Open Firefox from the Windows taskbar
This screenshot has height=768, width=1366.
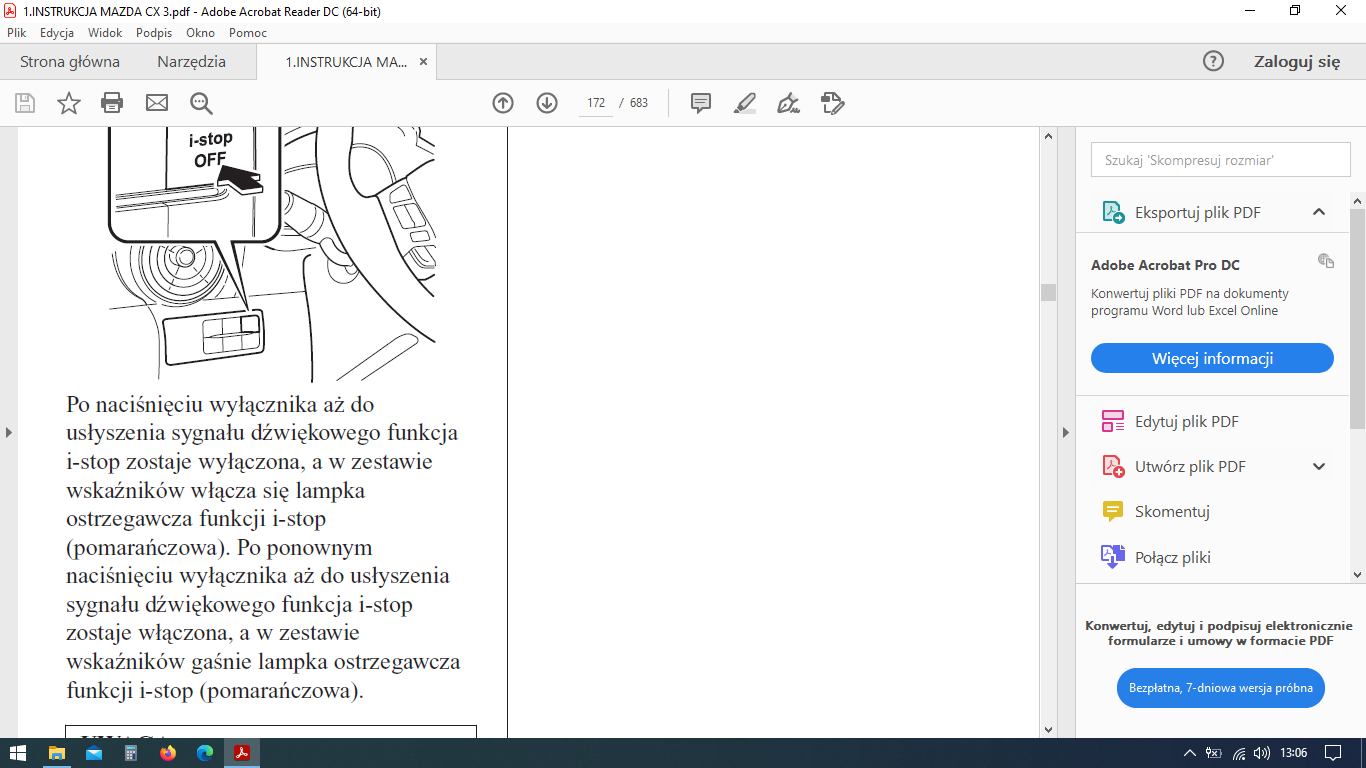point(167,753)
